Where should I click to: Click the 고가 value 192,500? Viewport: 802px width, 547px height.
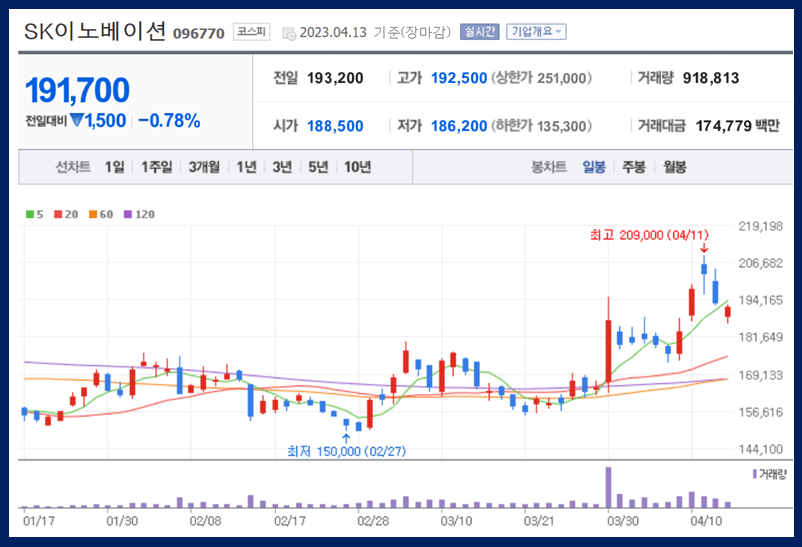459,78
